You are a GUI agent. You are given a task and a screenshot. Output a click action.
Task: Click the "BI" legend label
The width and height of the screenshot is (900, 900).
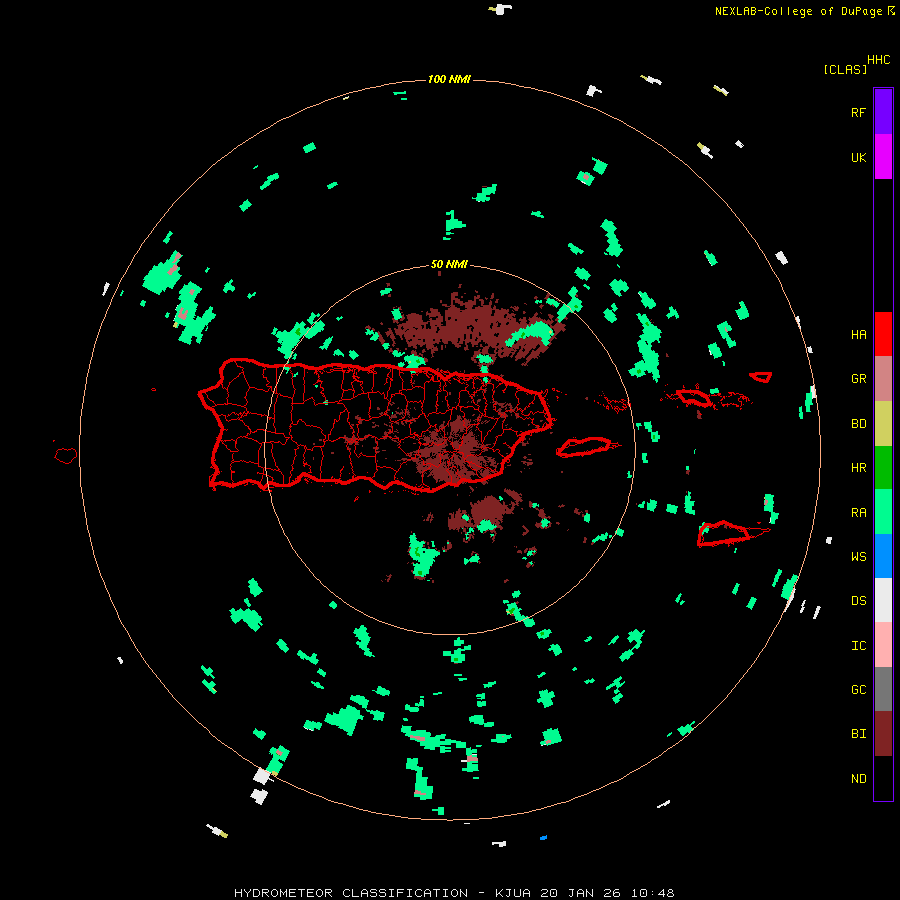pyautogui.click(x=858, y=734)
